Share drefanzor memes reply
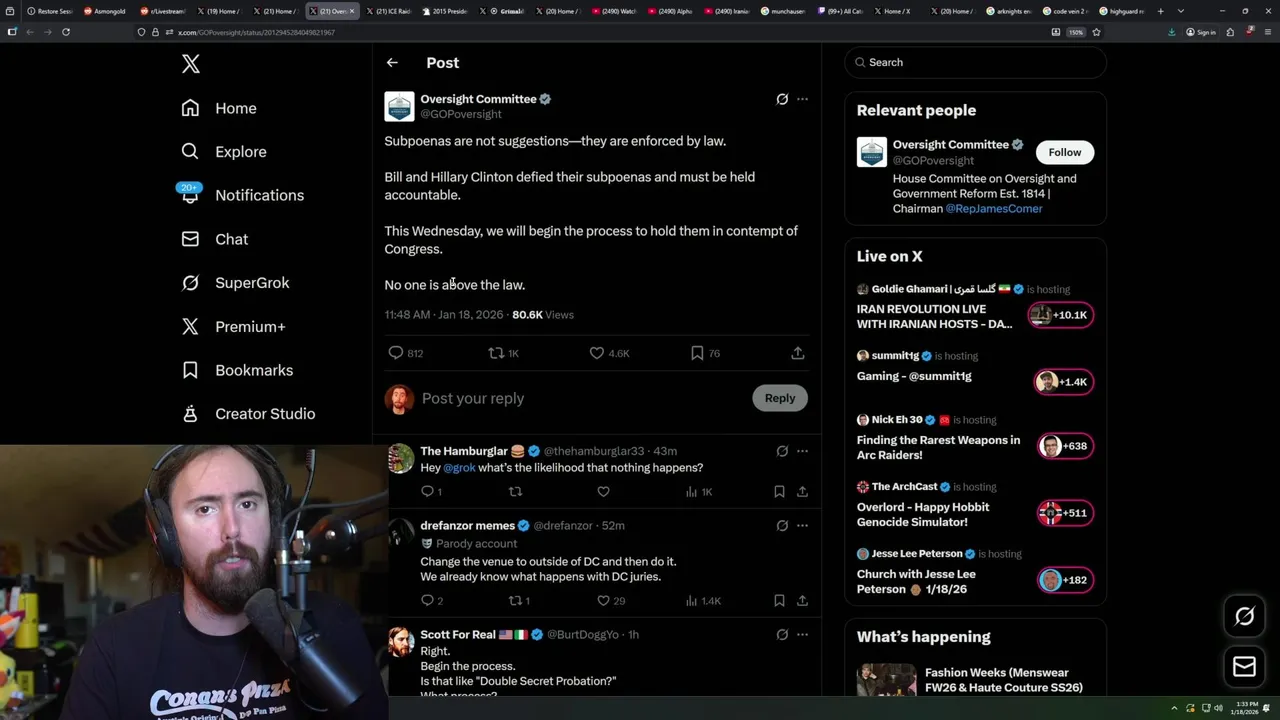 pyautogui.click(x=802, y=601)
